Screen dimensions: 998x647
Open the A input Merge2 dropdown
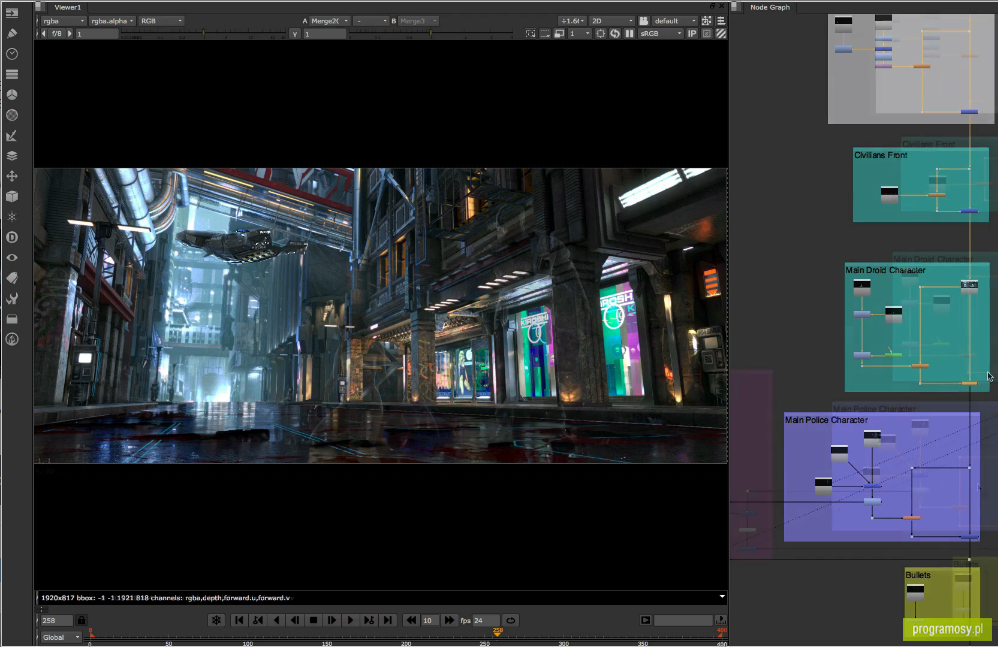pyautogui.click(x=330, y=21)
